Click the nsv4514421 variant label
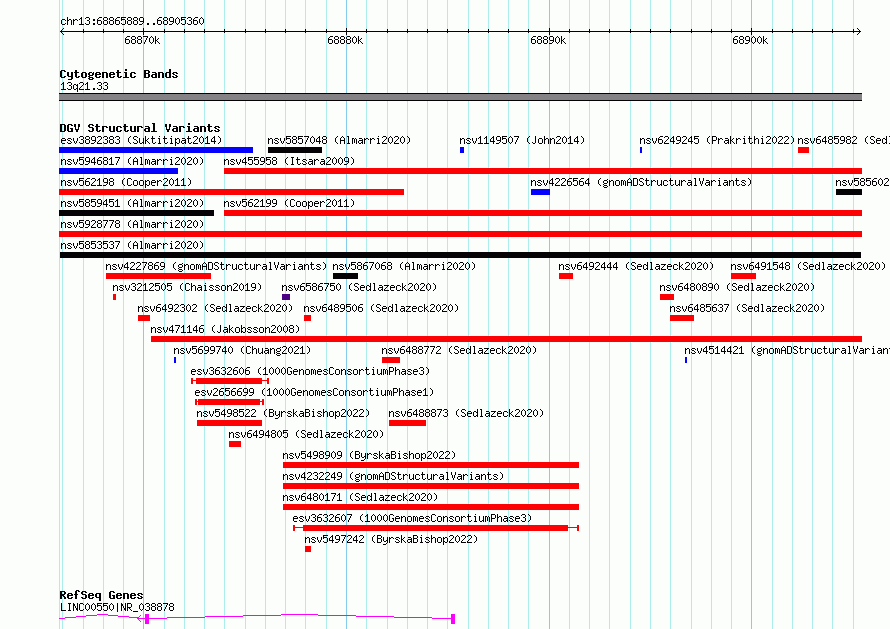890x629 pixels. coord(787,350)
